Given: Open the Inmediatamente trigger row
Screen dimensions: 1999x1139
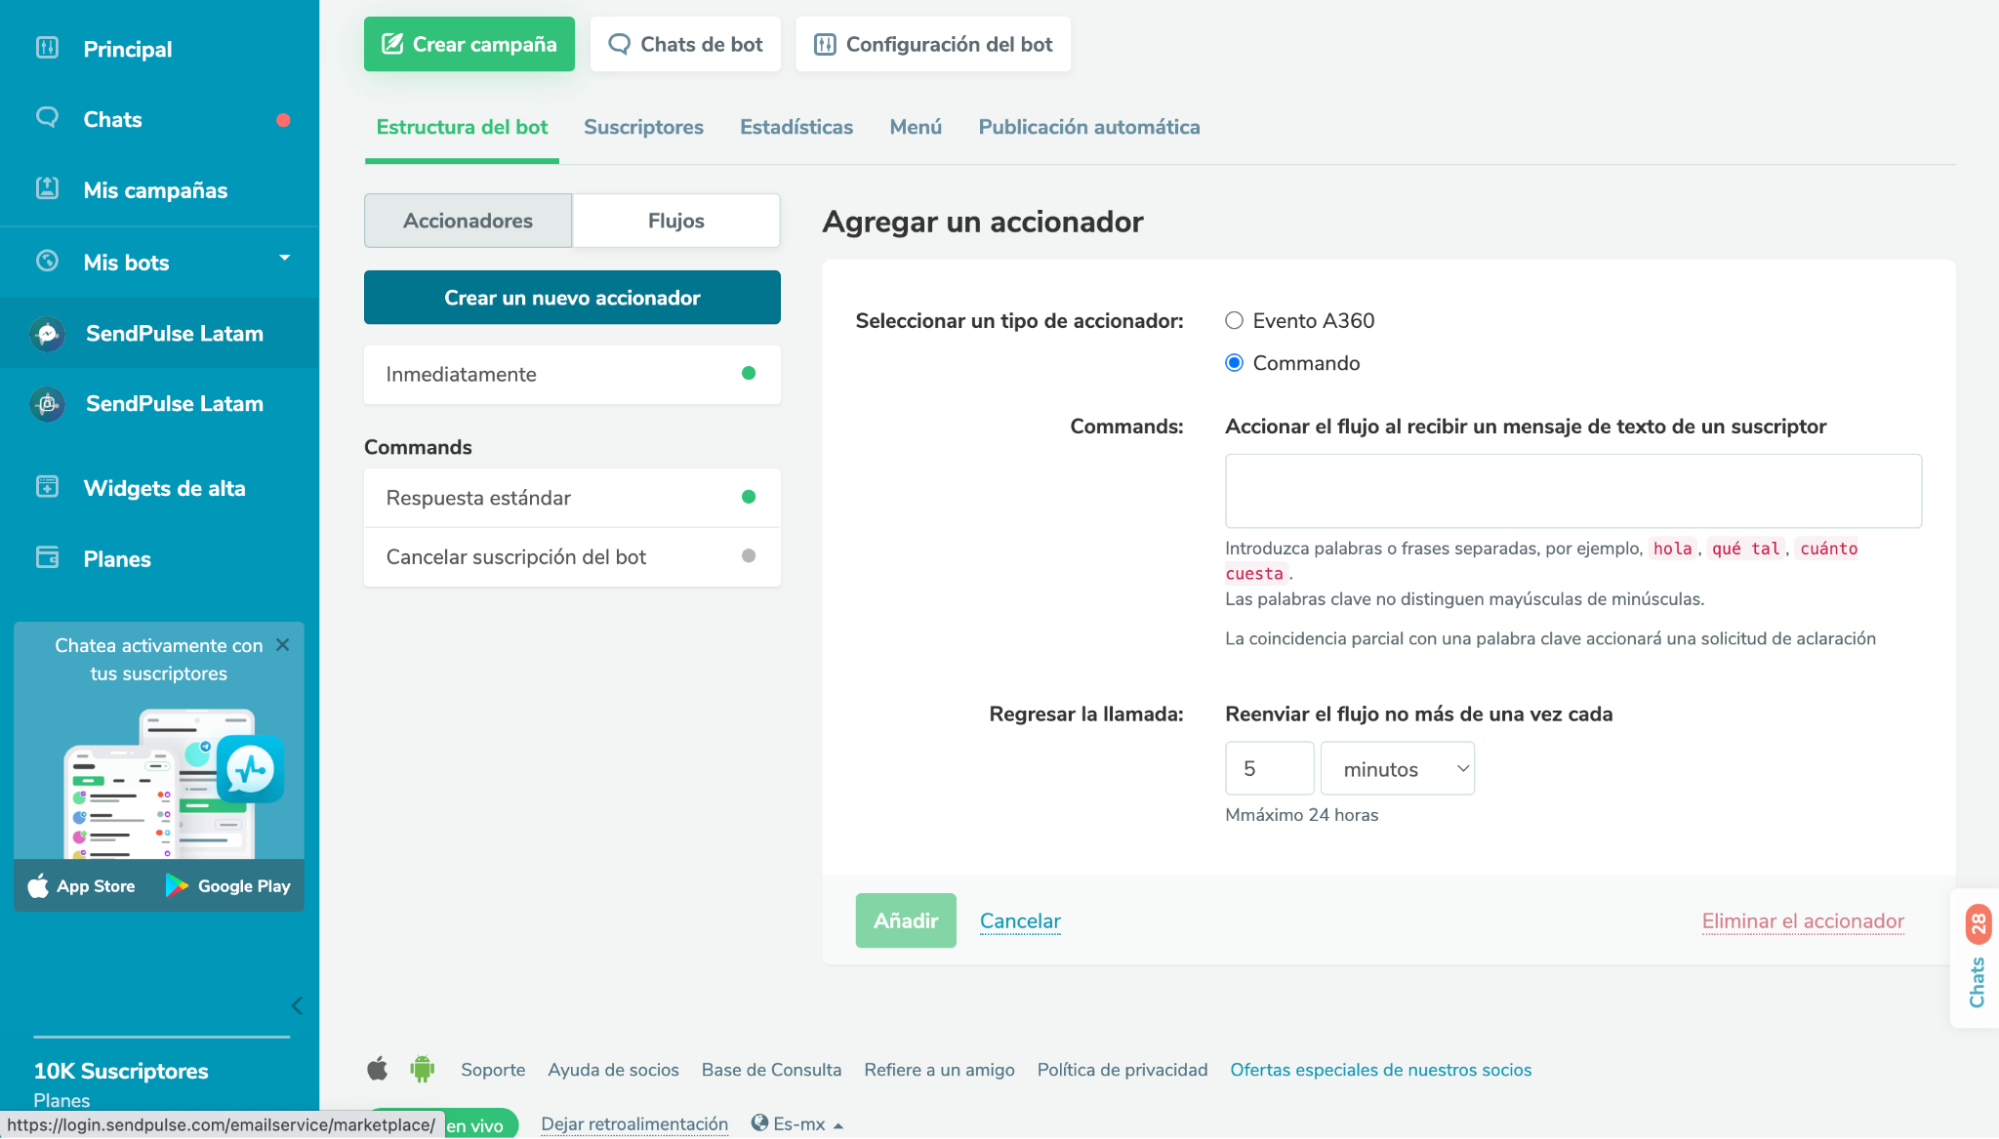Looking at the screenshot, I should click(x=572, y=374).
